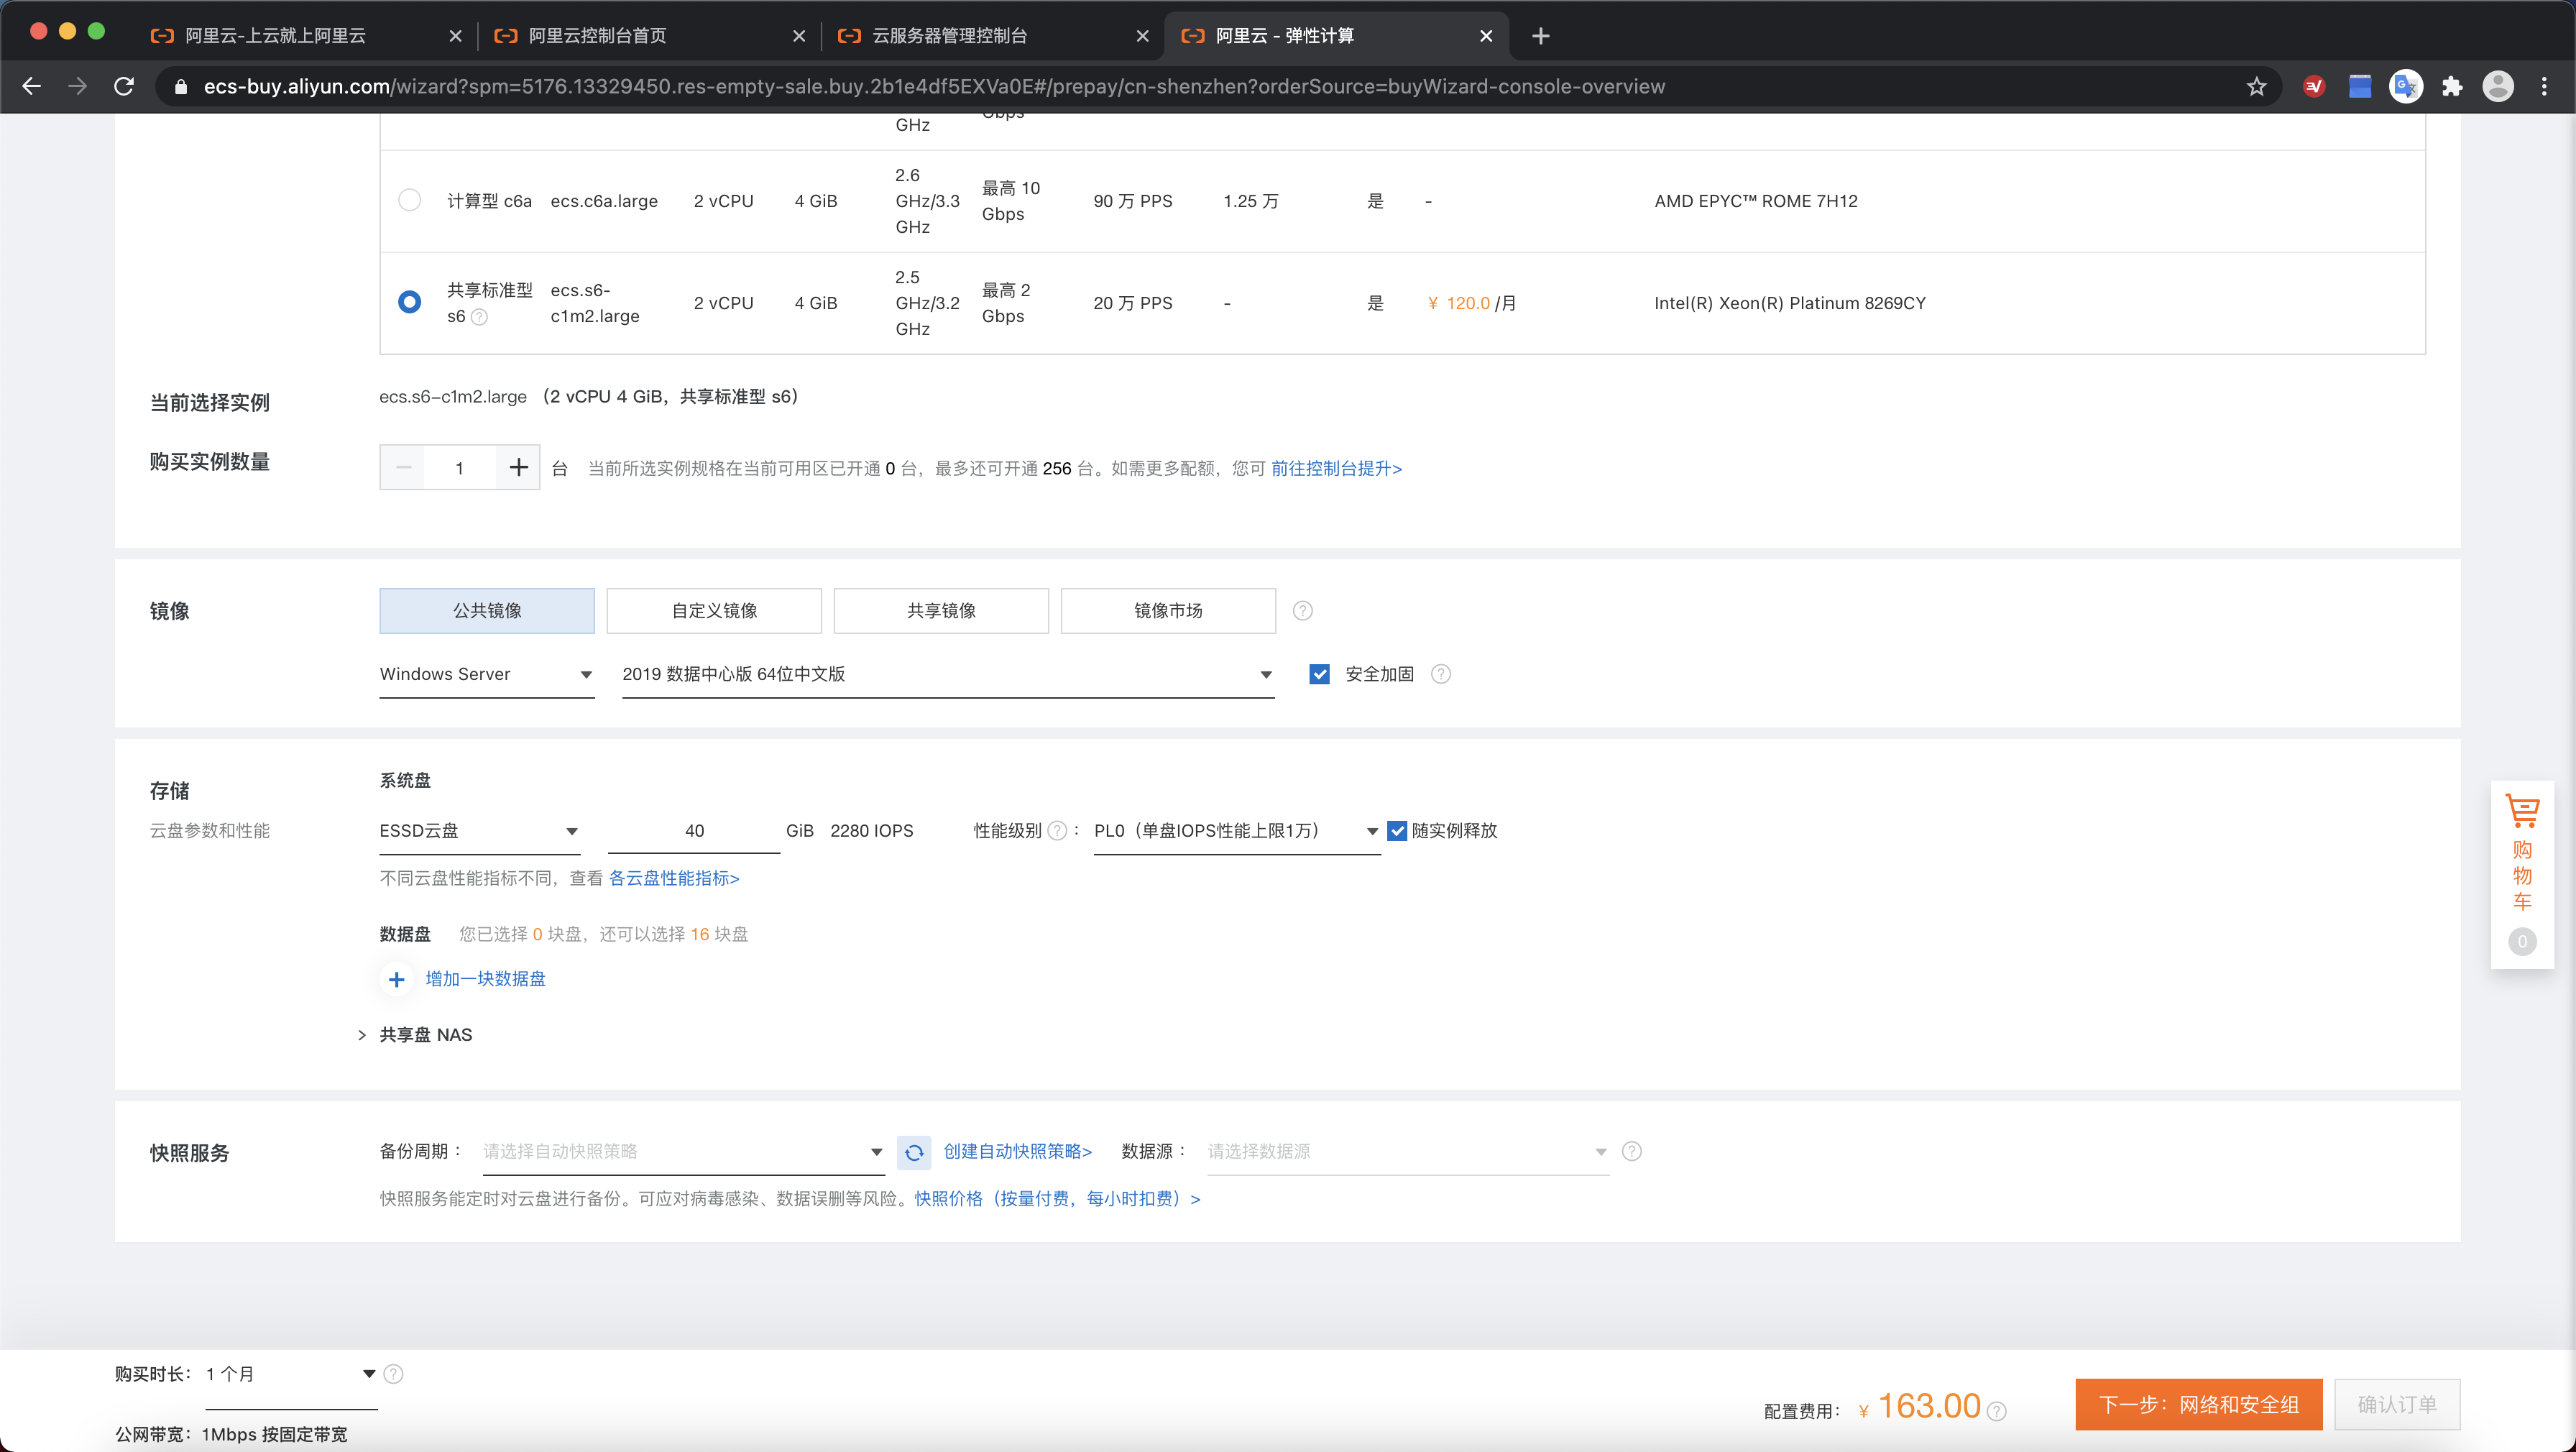Uncheck the 安全加固 checkbox
Viewport: 2576px width, 1452px height.
click(1319, 674)
